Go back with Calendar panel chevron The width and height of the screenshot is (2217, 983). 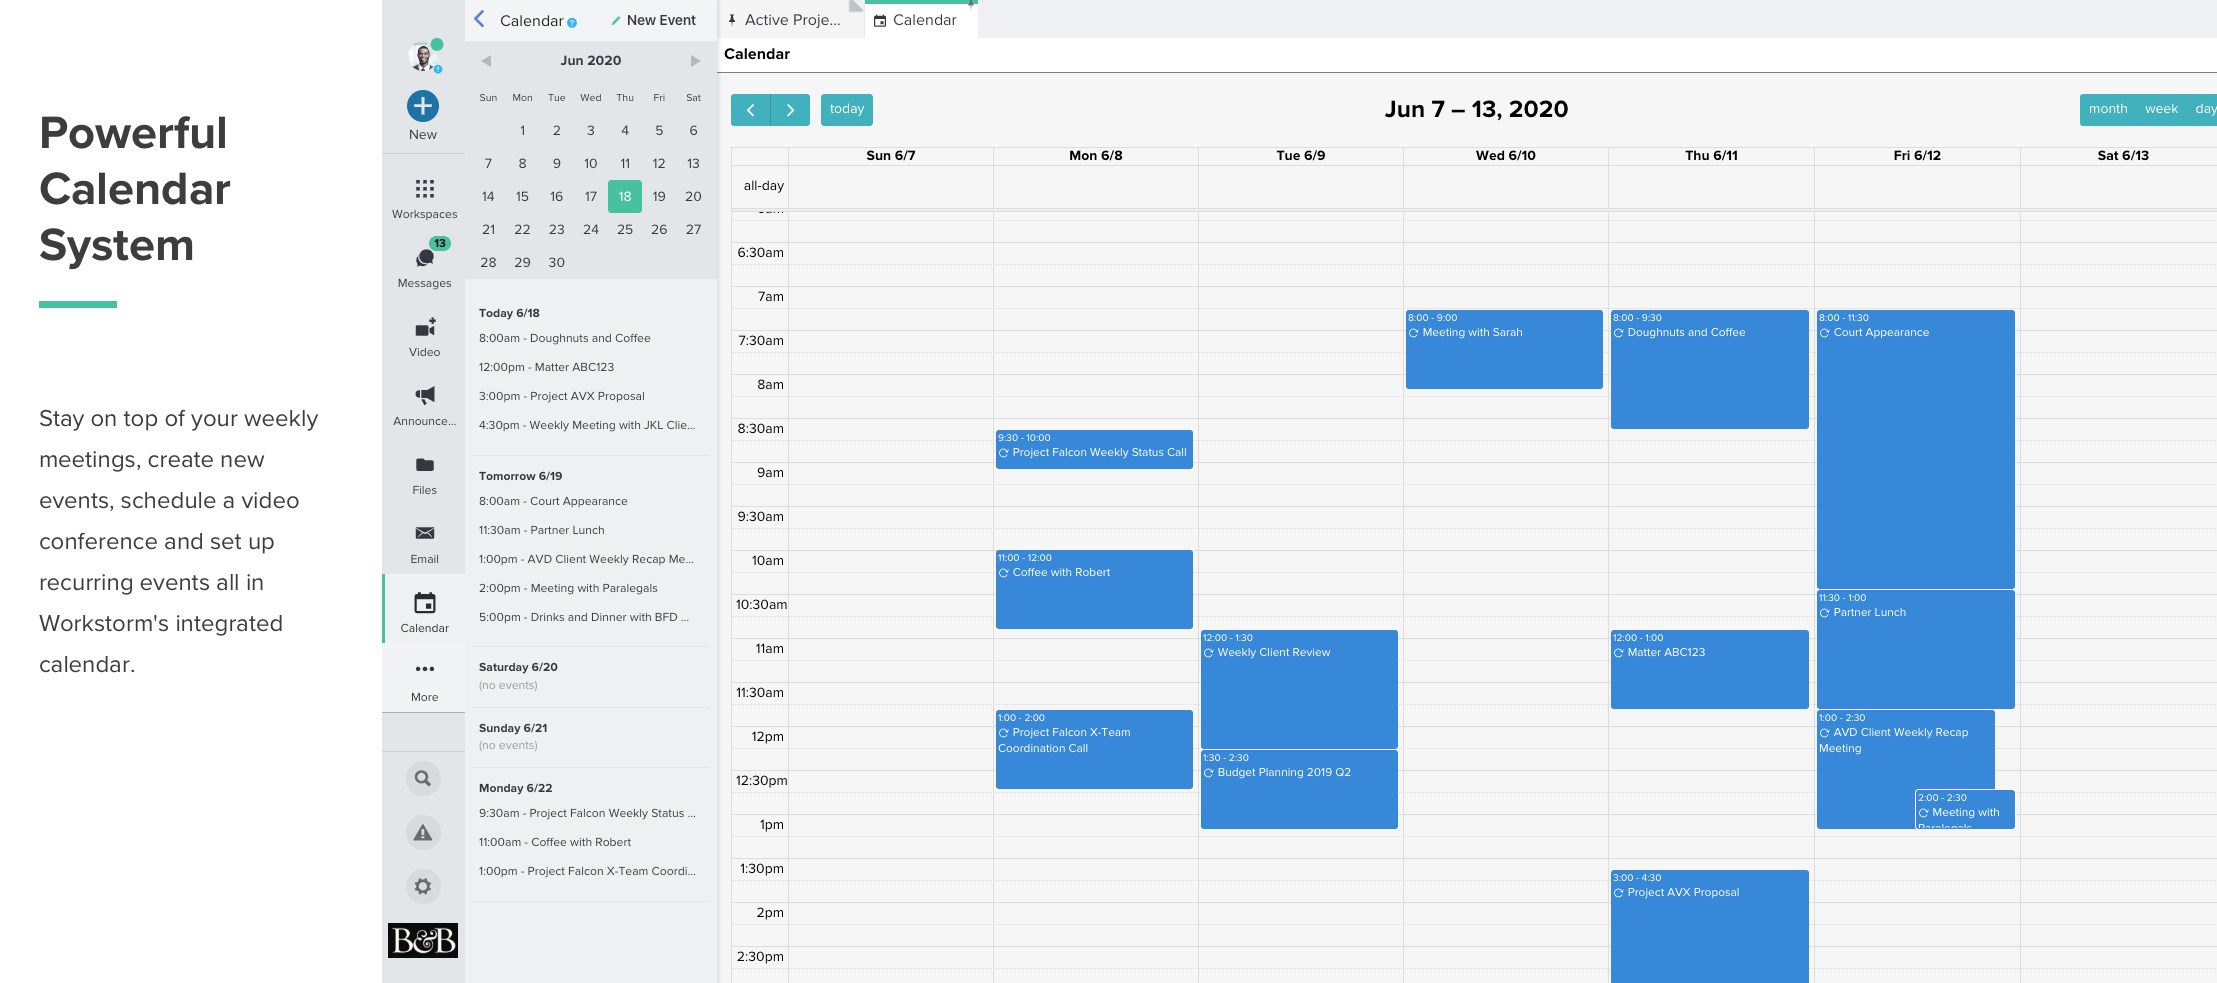pyautogui.click(x=480, y=19)
